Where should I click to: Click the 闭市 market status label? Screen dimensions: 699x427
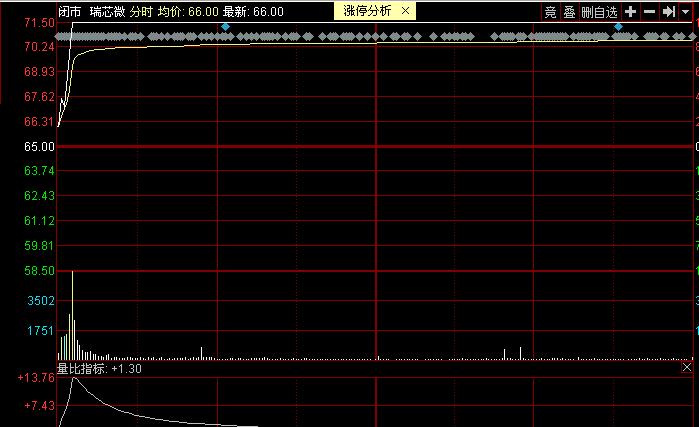point(69,12)
